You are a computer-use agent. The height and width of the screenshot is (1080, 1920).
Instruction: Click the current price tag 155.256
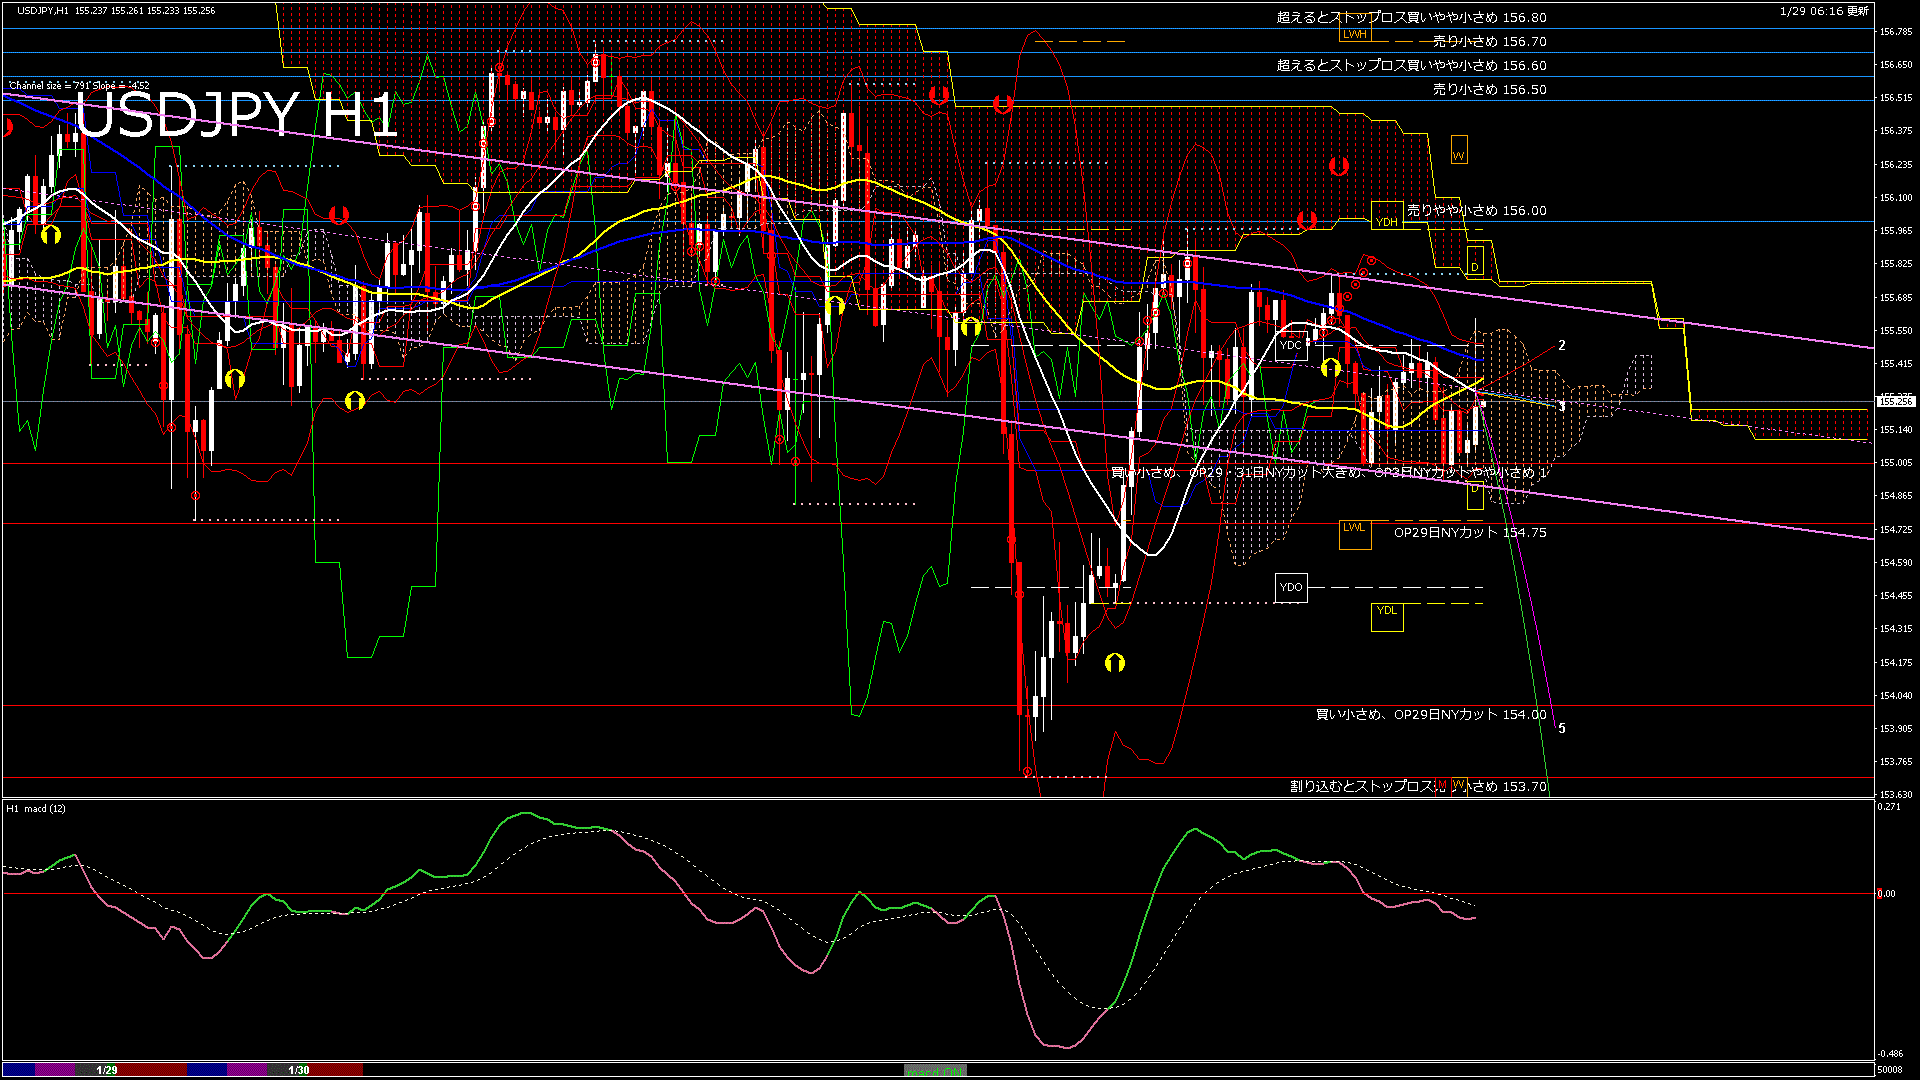[1895, 401]
